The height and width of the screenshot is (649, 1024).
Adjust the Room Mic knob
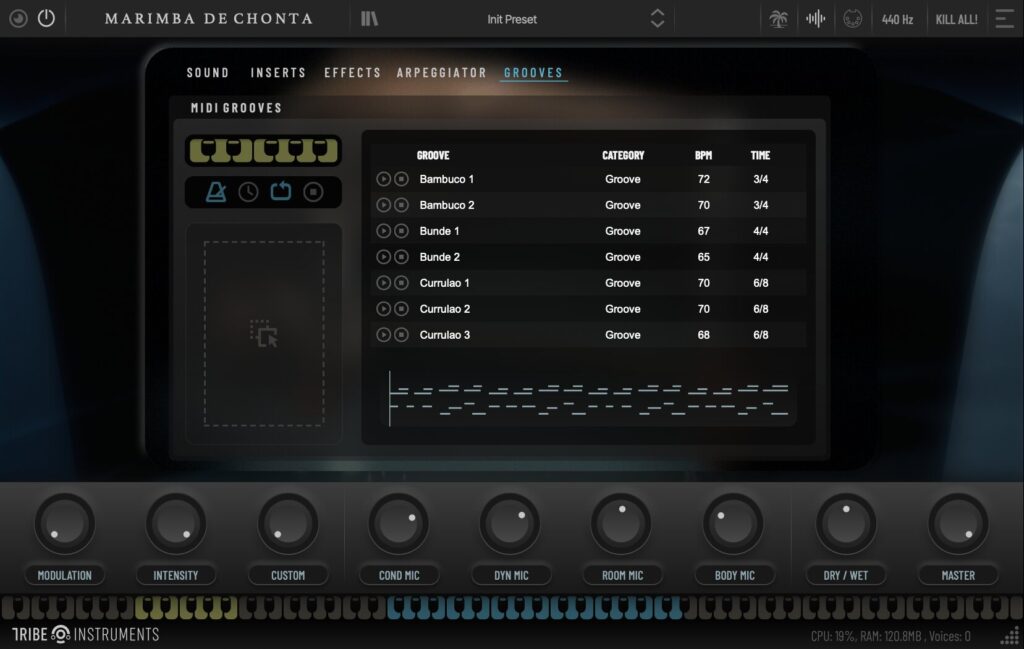tap(621, 524)
